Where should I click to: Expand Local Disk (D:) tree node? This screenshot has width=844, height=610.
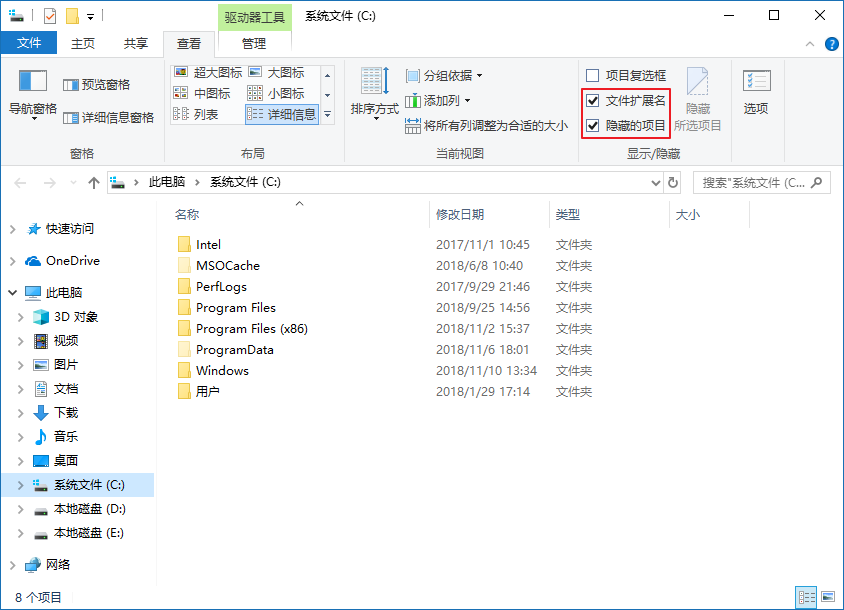tap(20, 509)
